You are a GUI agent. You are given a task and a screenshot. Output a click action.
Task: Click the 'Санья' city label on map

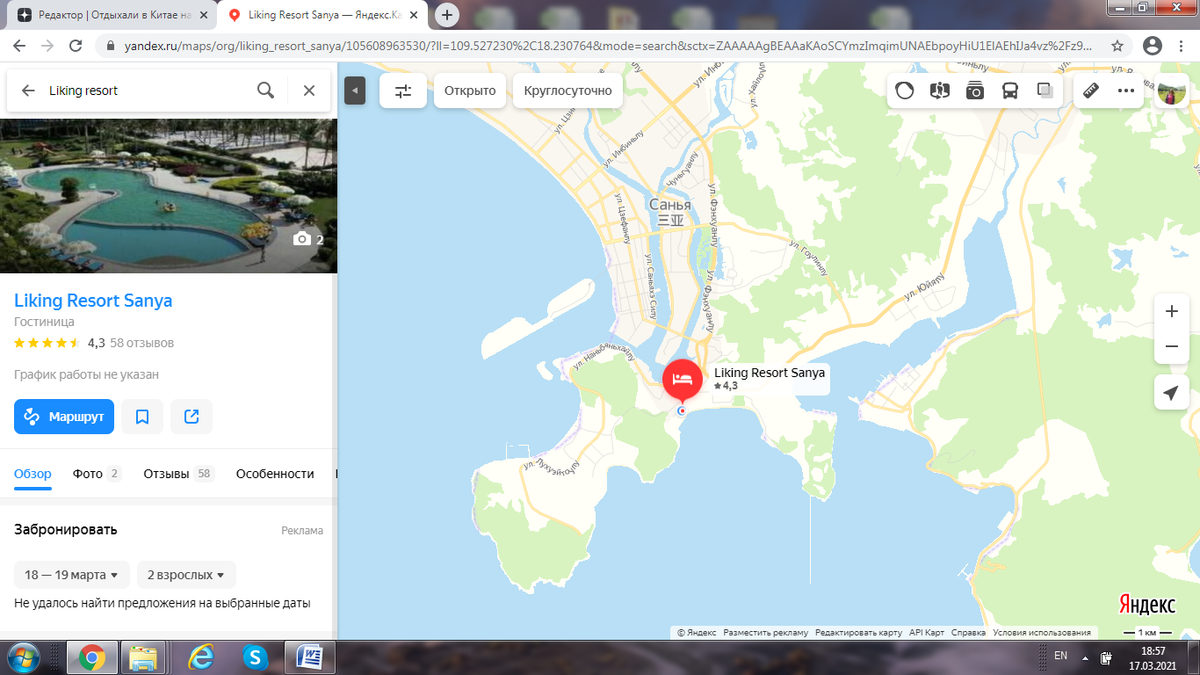point(670,205)
